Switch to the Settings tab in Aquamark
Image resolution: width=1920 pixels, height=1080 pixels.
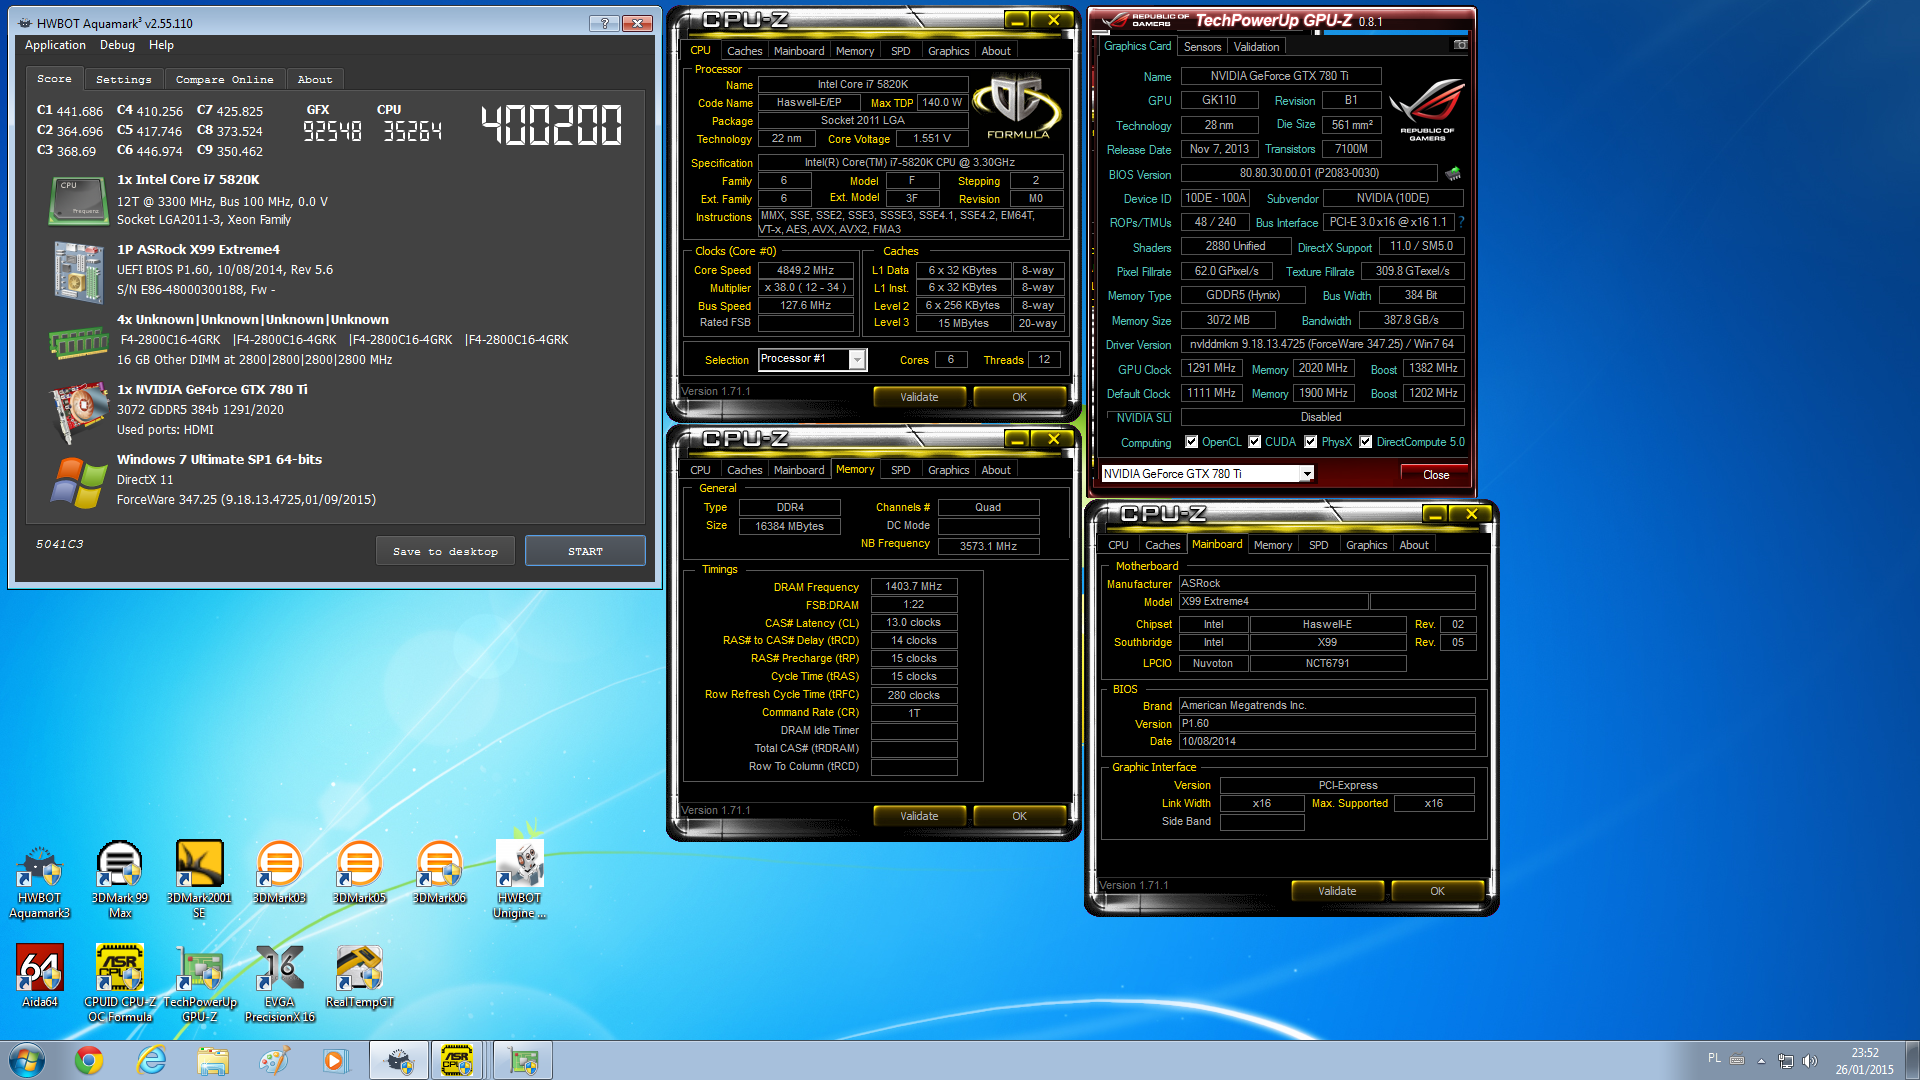click(124, 79)
